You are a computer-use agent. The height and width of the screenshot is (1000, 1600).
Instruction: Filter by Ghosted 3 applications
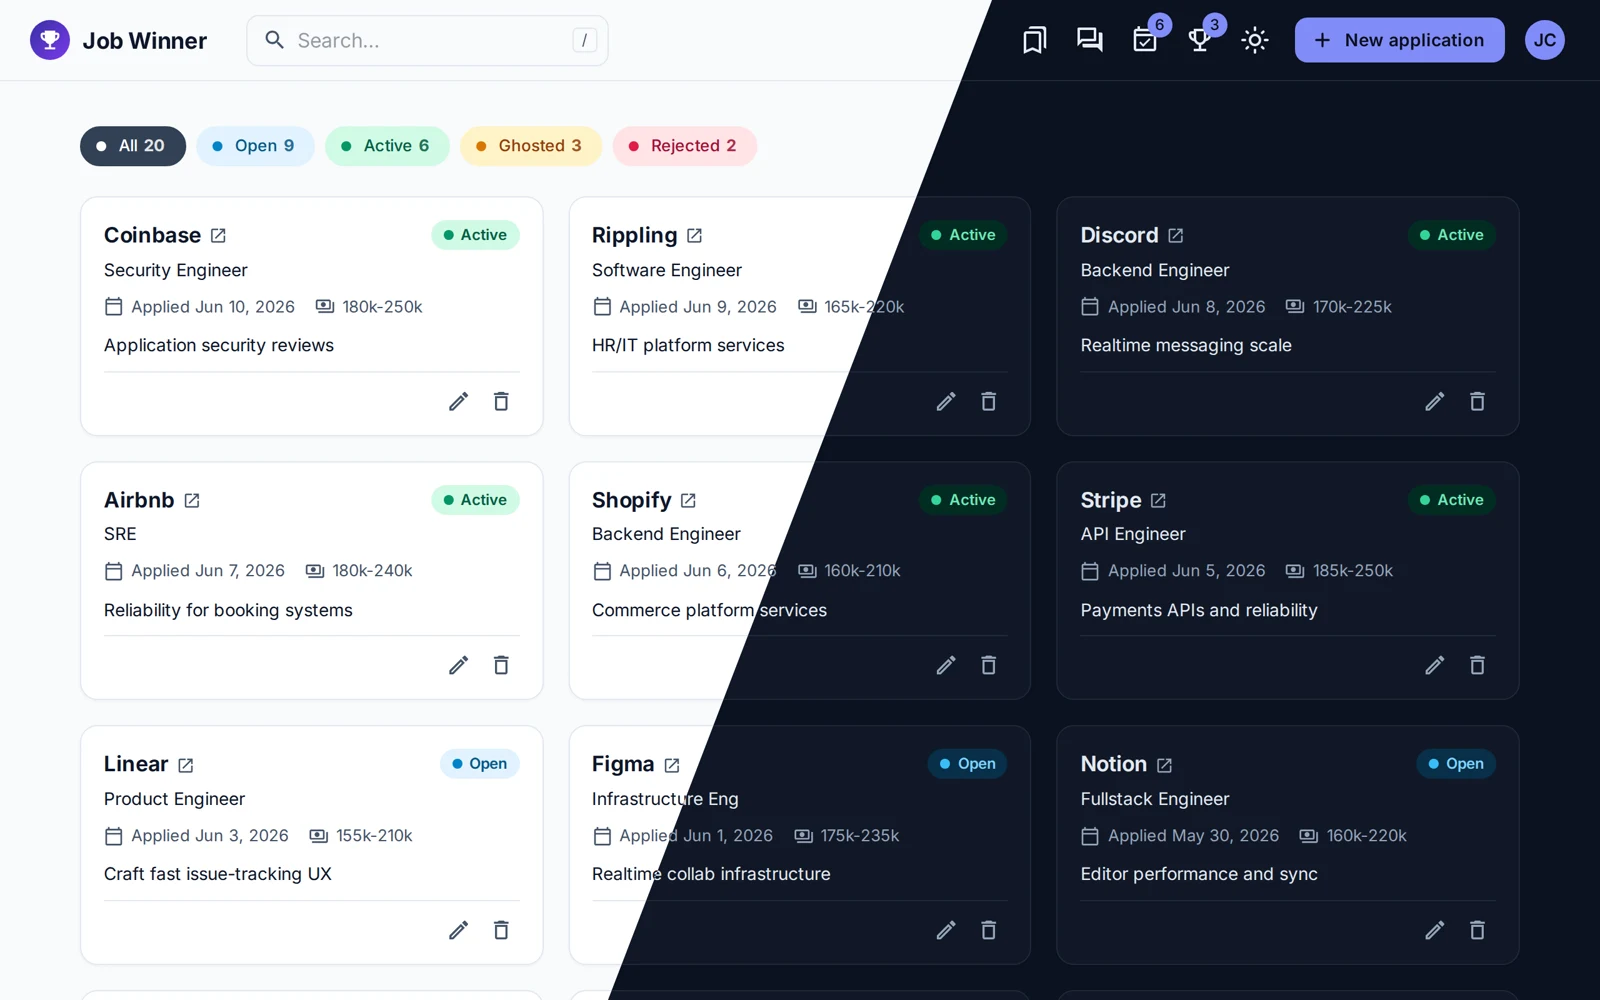click(x=531, y=146)
